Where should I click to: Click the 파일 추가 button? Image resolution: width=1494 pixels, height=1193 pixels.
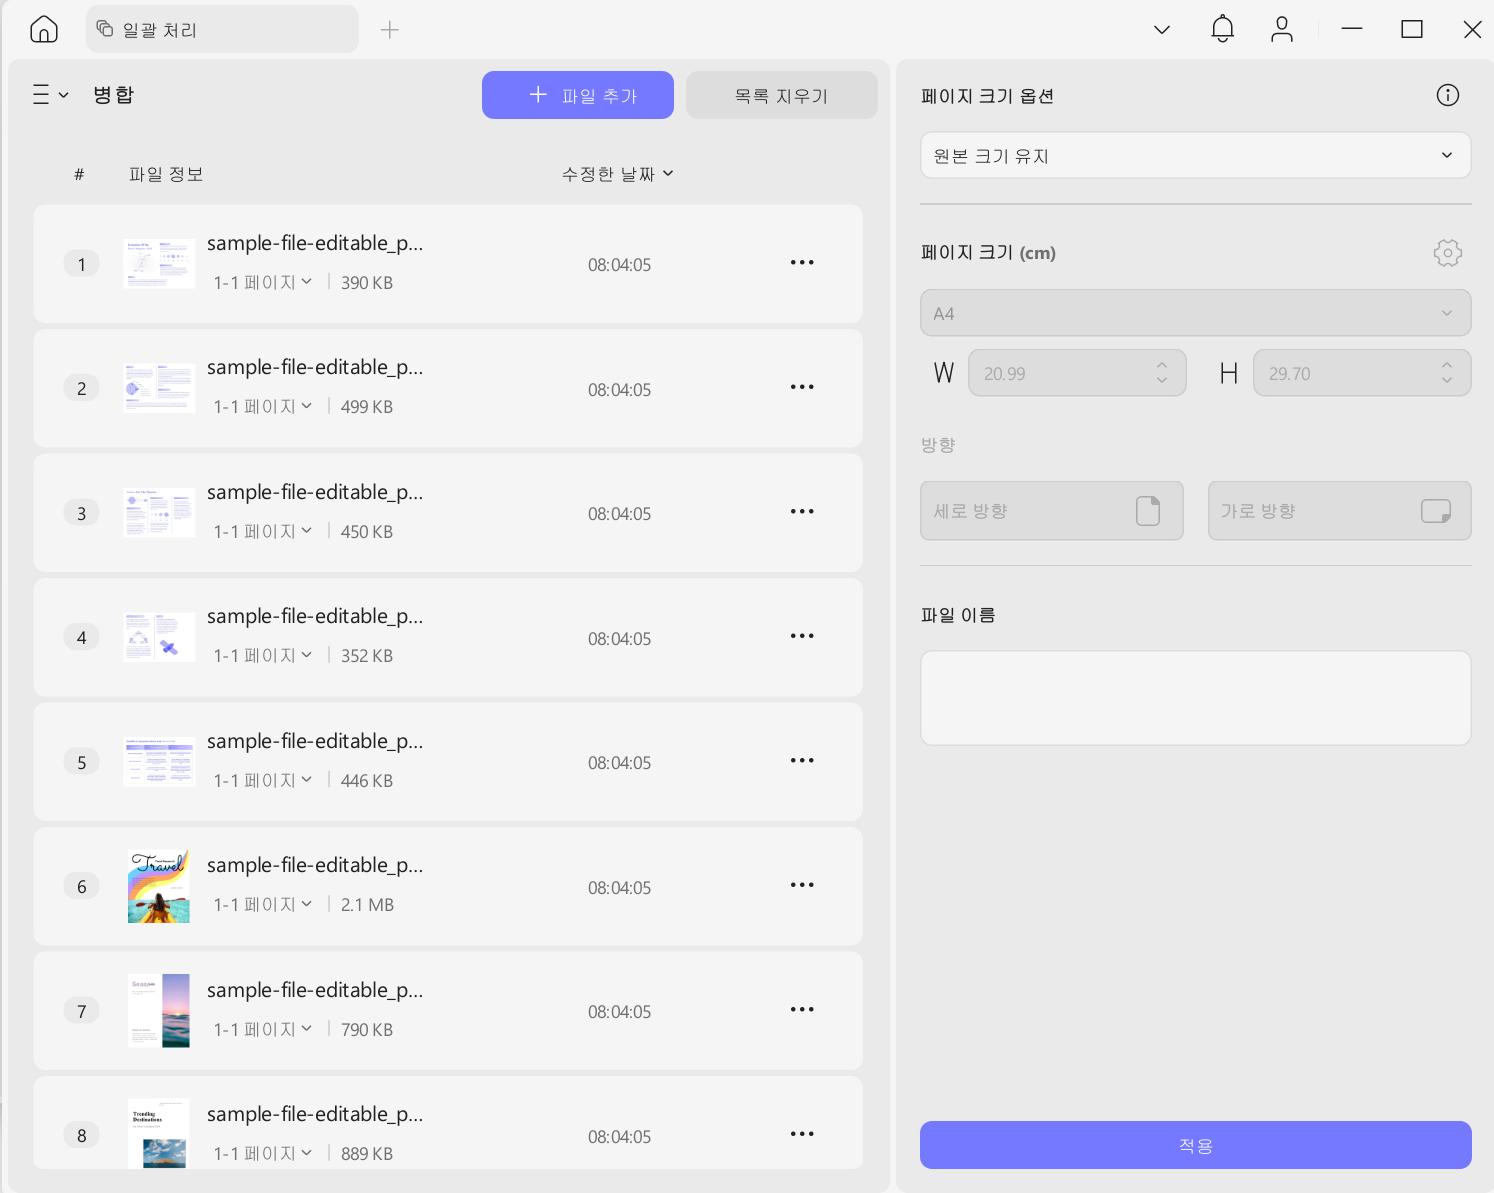coord(577,95)
